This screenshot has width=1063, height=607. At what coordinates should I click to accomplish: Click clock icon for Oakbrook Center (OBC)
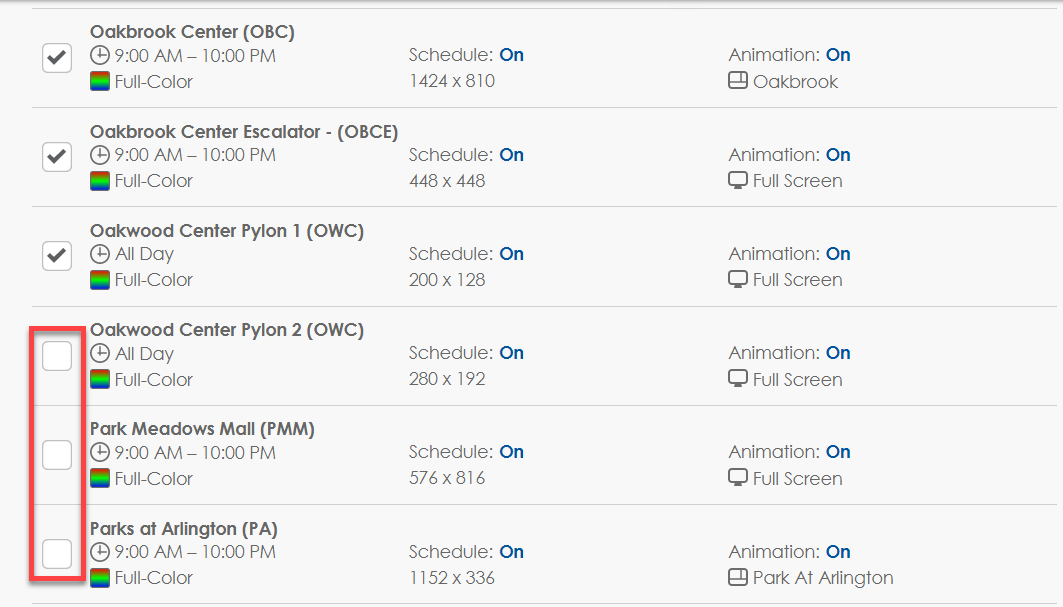tap(100, 56)
